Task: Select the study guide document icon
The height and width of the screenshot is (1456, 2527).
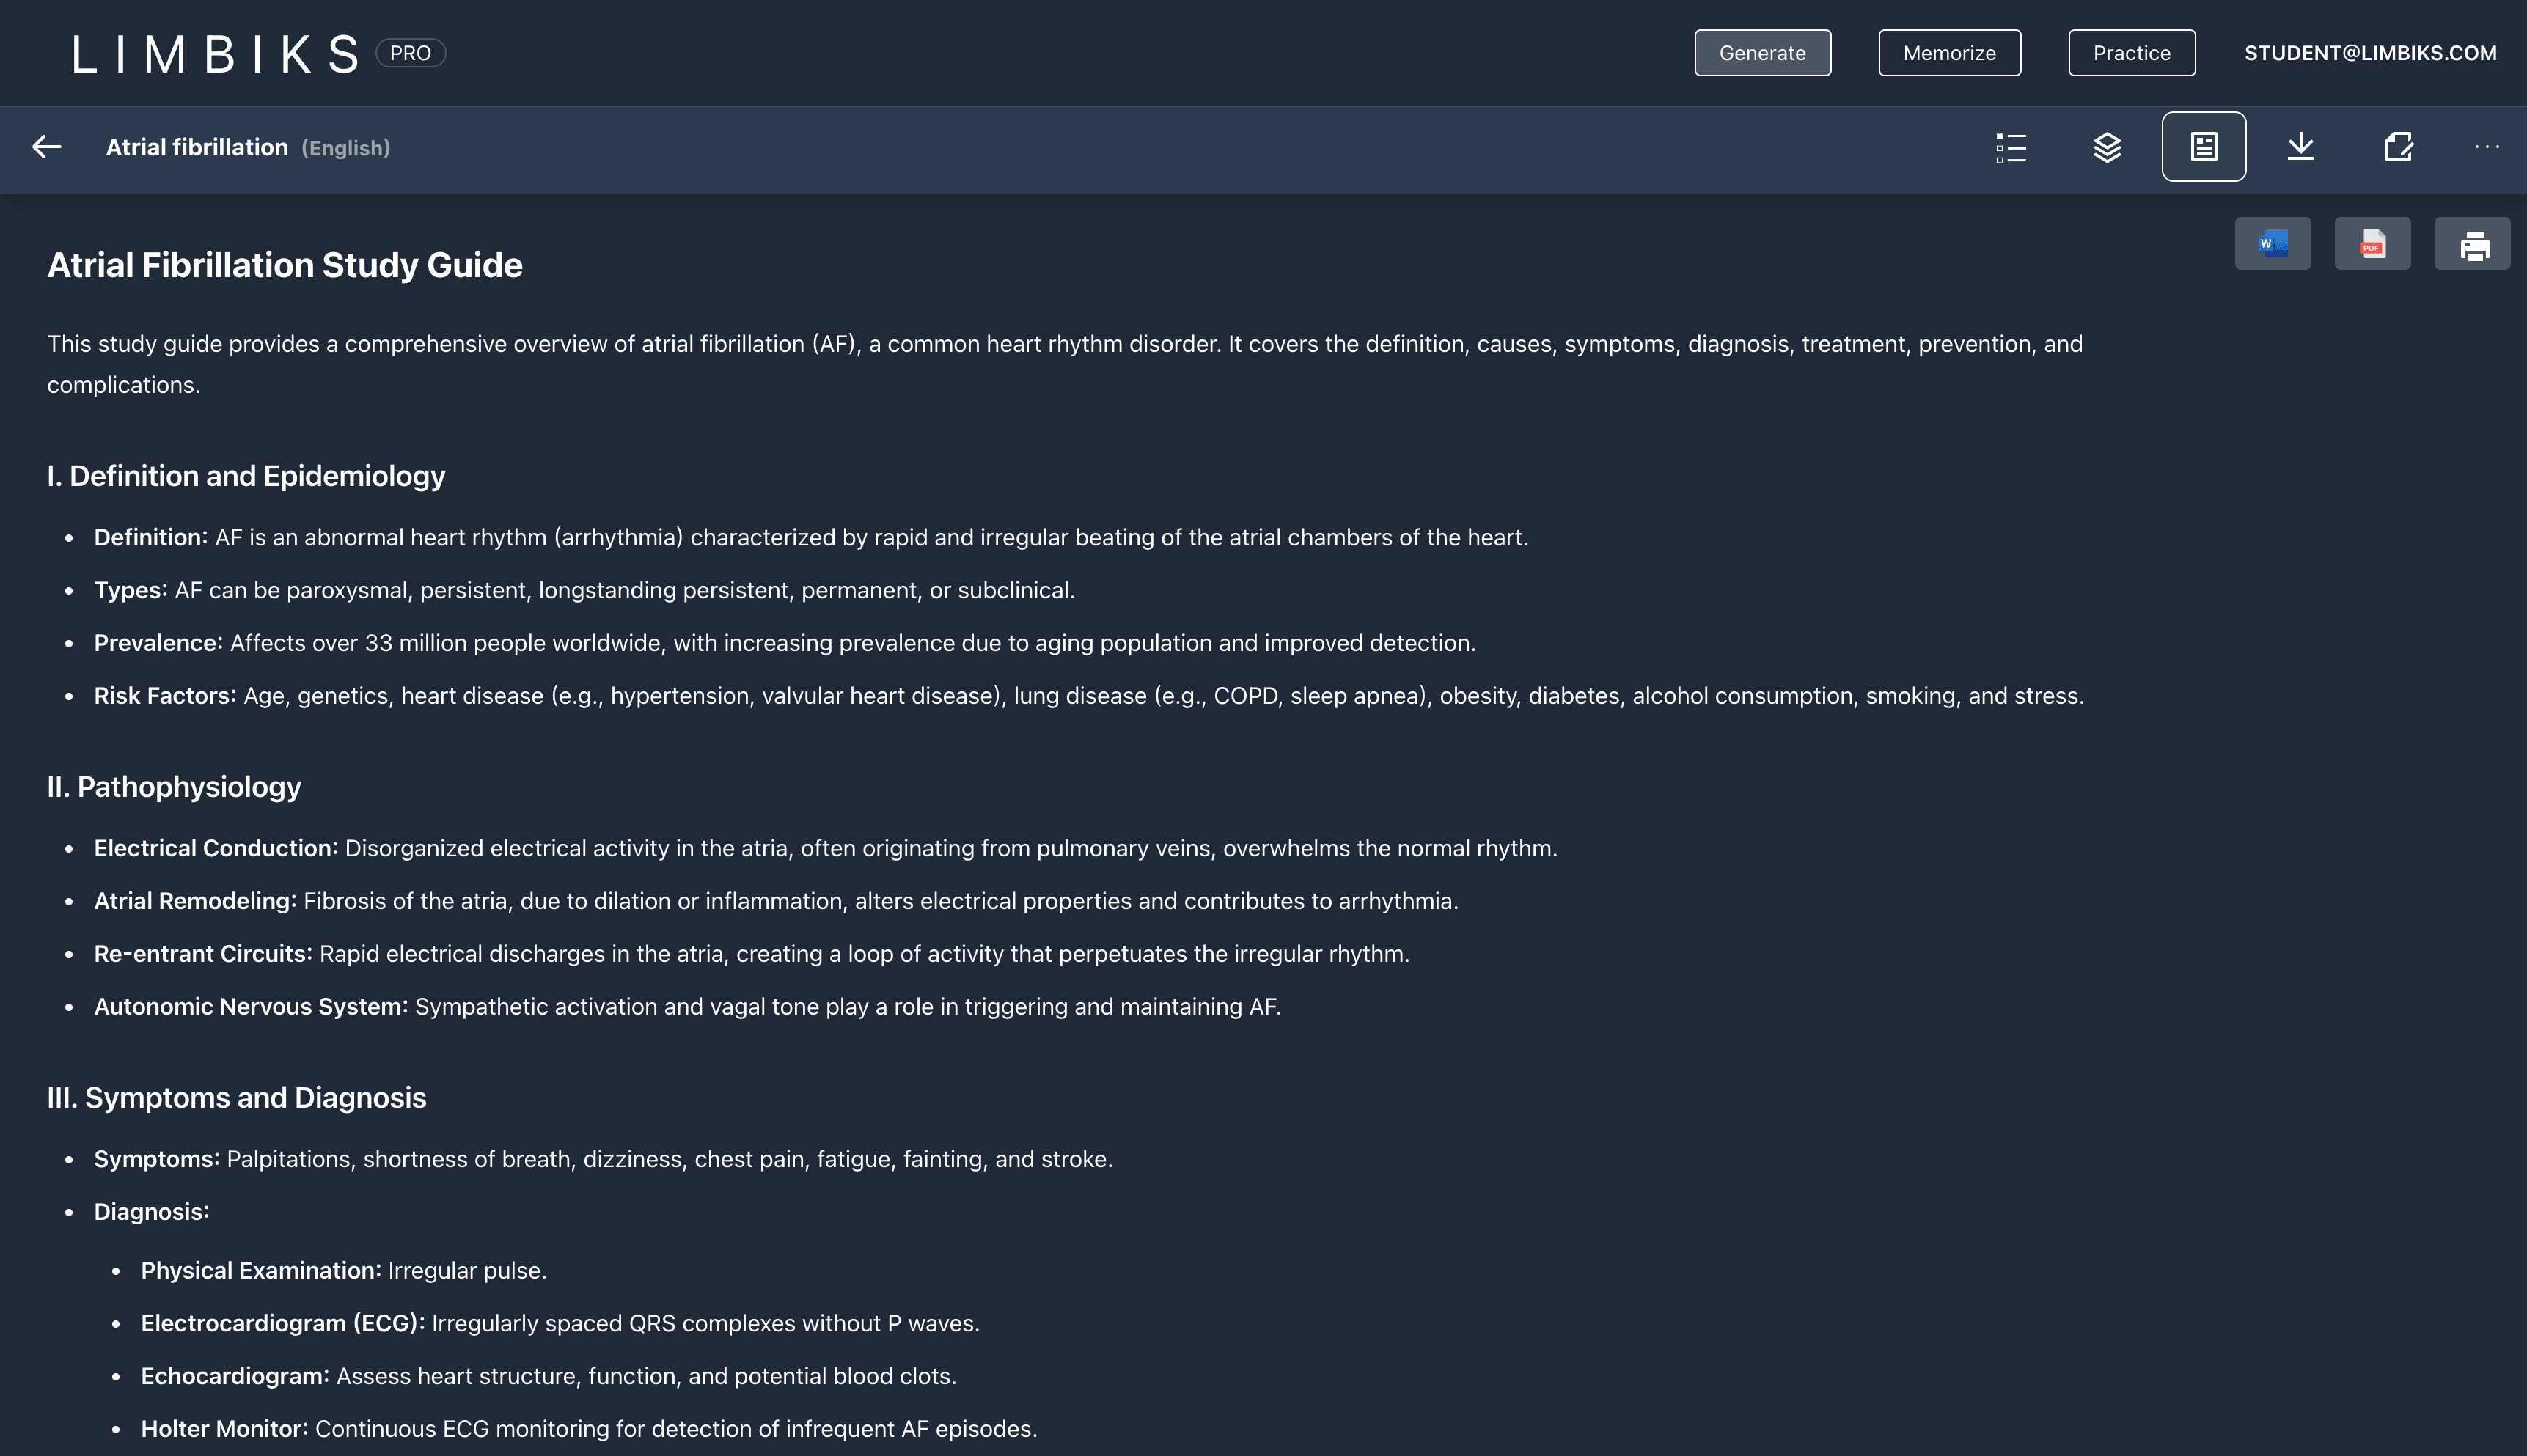Action: 2204,147
